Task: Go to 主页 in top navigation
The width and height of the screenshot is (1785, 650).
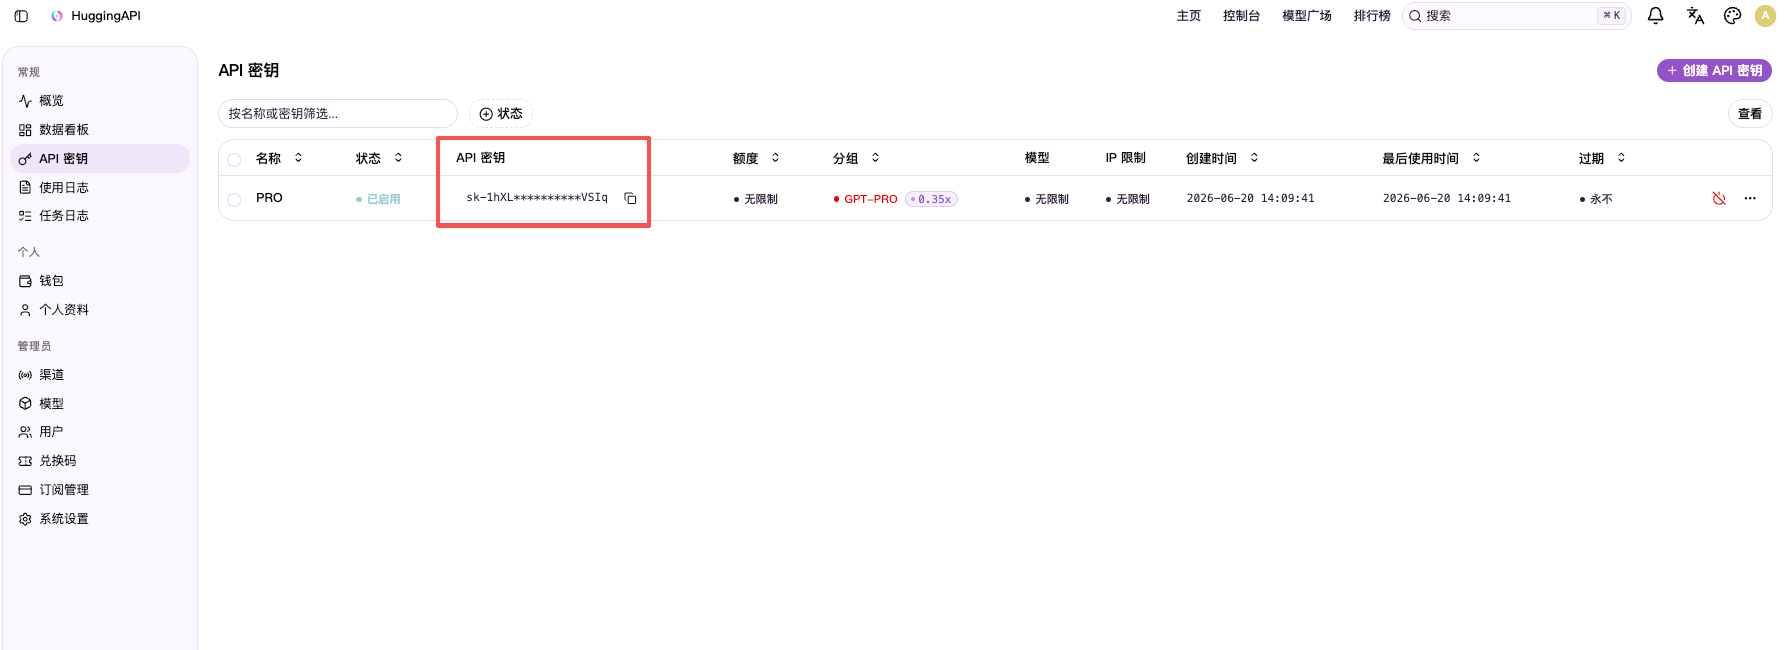Action: coord(1189,16)
